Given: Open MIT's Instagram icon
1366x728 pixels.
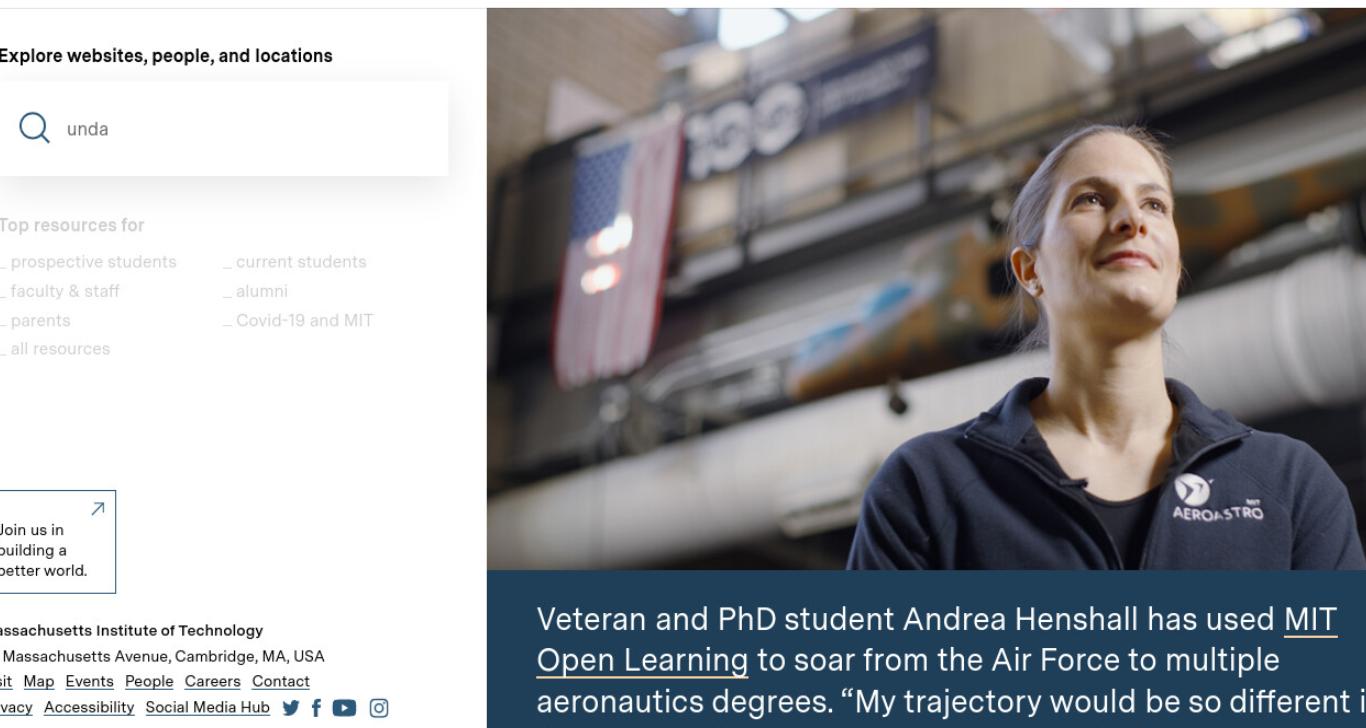Looking at the screenshot, I should [379, 708].
